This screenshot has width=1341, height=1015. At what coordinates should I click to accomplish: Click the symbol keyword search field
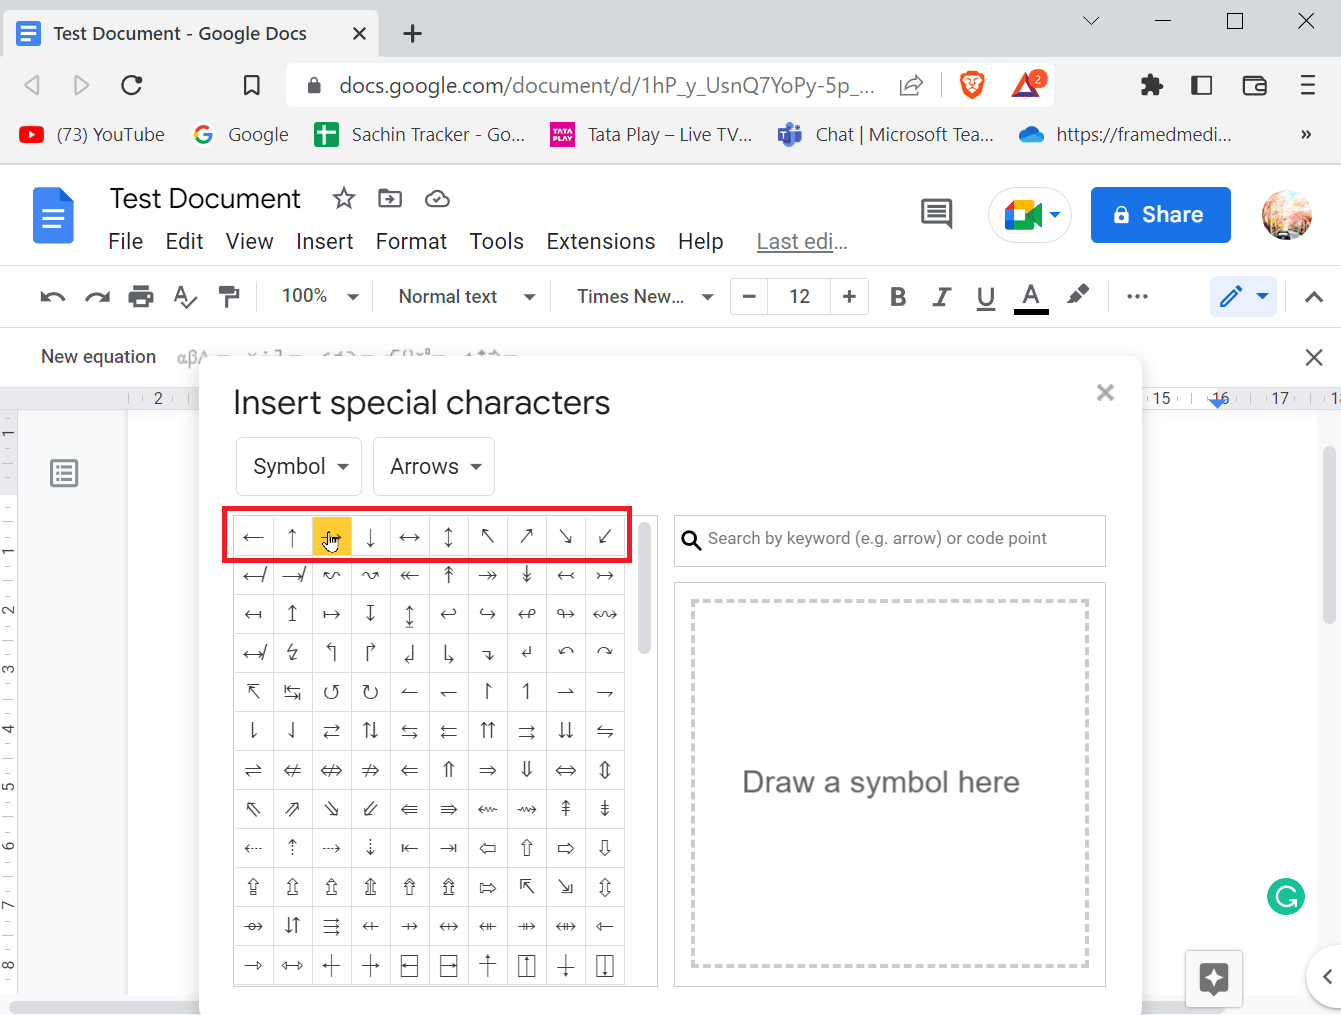coord(890,540)
